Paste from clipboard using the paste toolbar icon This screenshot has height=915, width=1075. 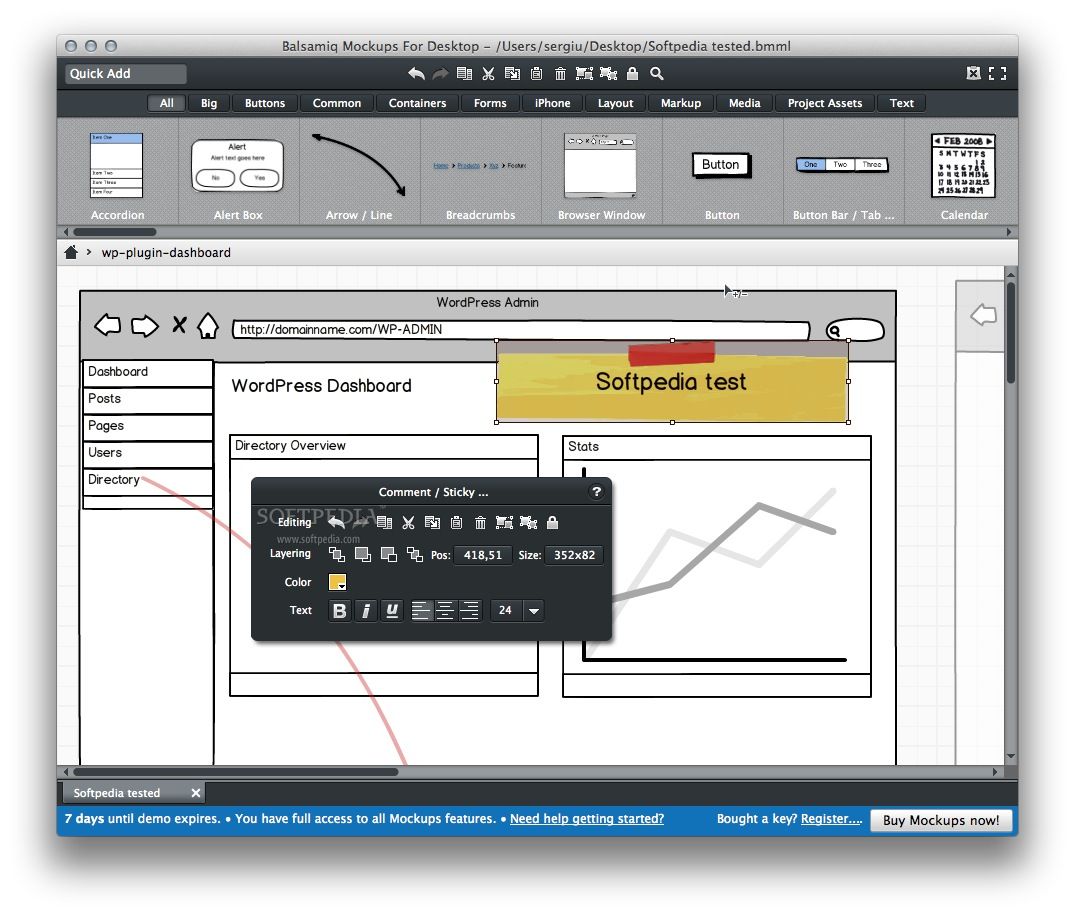(536, 73)
